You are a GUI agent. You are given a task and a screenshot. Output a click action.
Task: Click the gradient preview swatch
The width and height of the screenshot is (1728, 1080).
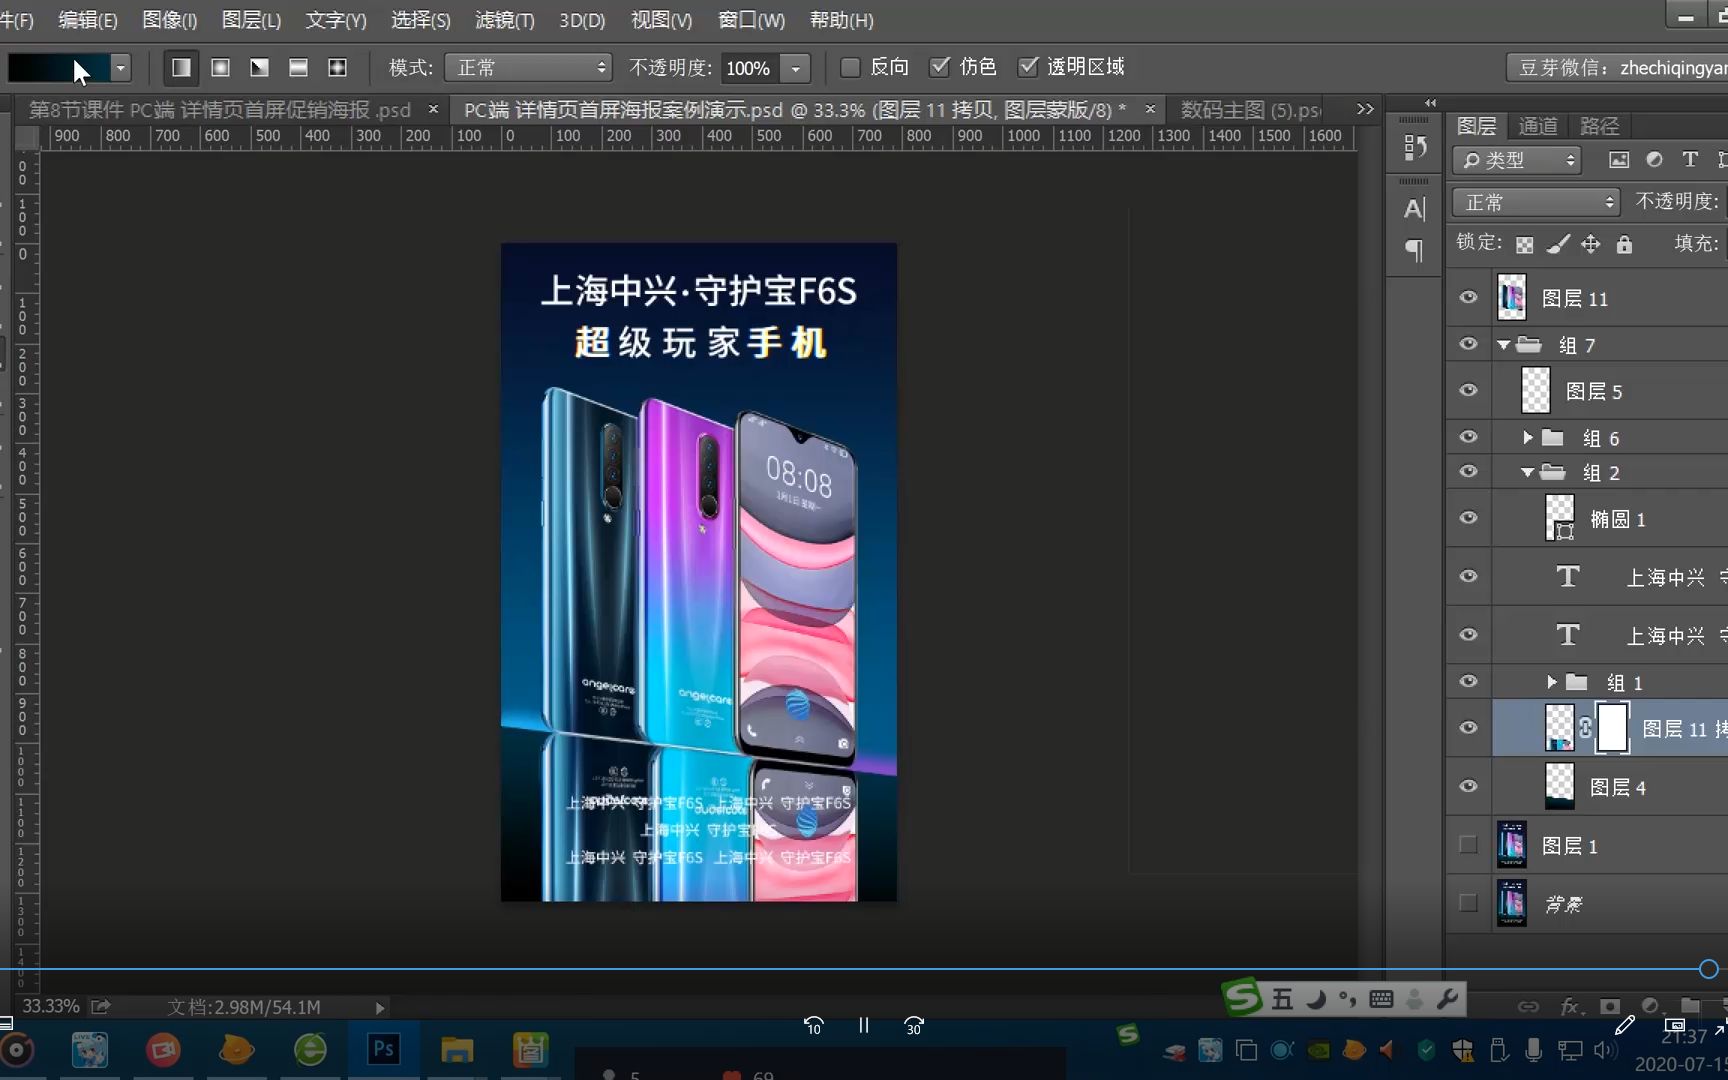58,67
